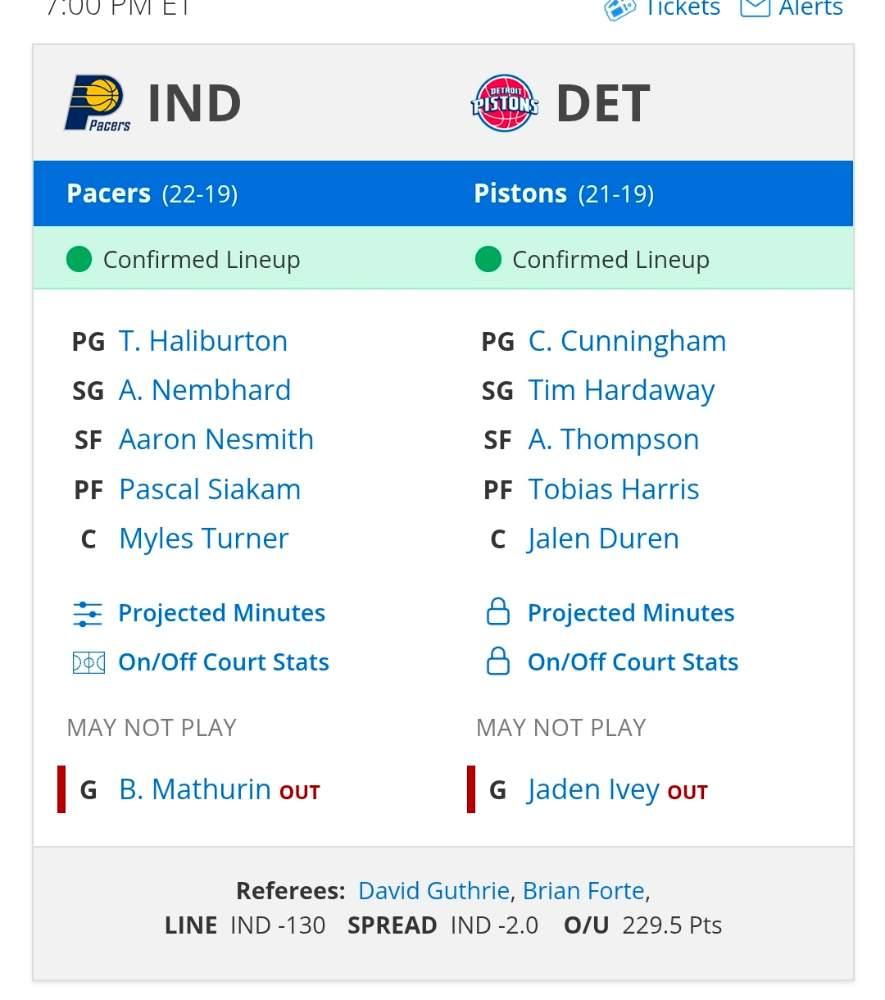View Jaden Ivey out status
Image resolution: width=885 pixels, height=1000 pixels.
(593, 790)
